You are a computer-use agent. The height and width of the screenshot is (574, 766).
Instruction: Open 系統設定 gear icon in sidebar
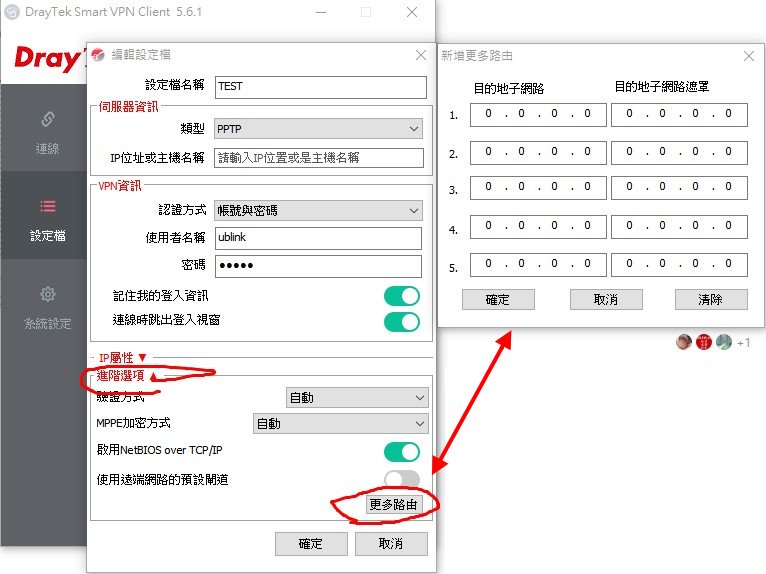pos(47,295)
